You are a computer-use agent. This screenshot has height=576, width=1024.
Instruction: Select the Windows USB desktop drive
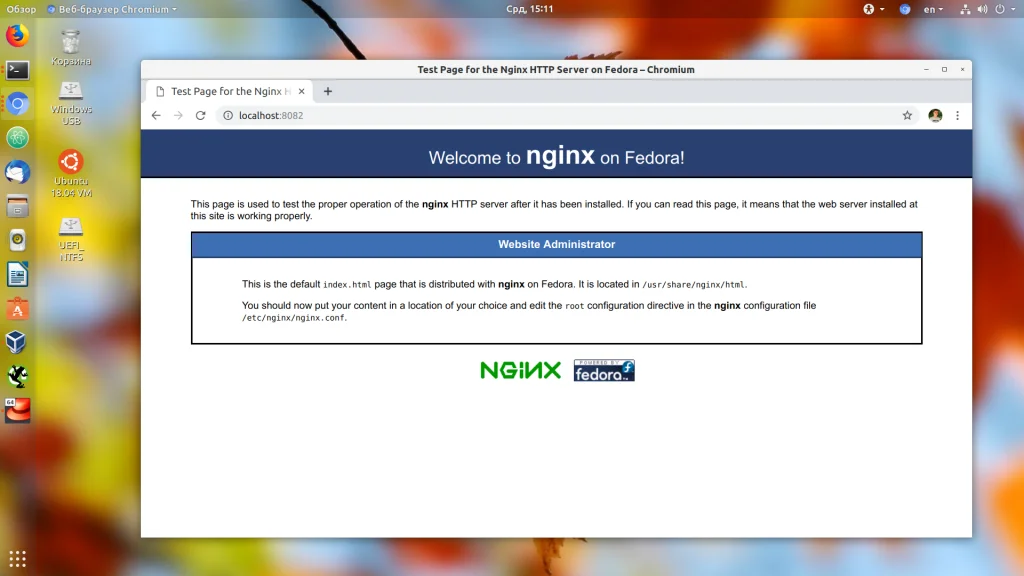pos(71,103)
